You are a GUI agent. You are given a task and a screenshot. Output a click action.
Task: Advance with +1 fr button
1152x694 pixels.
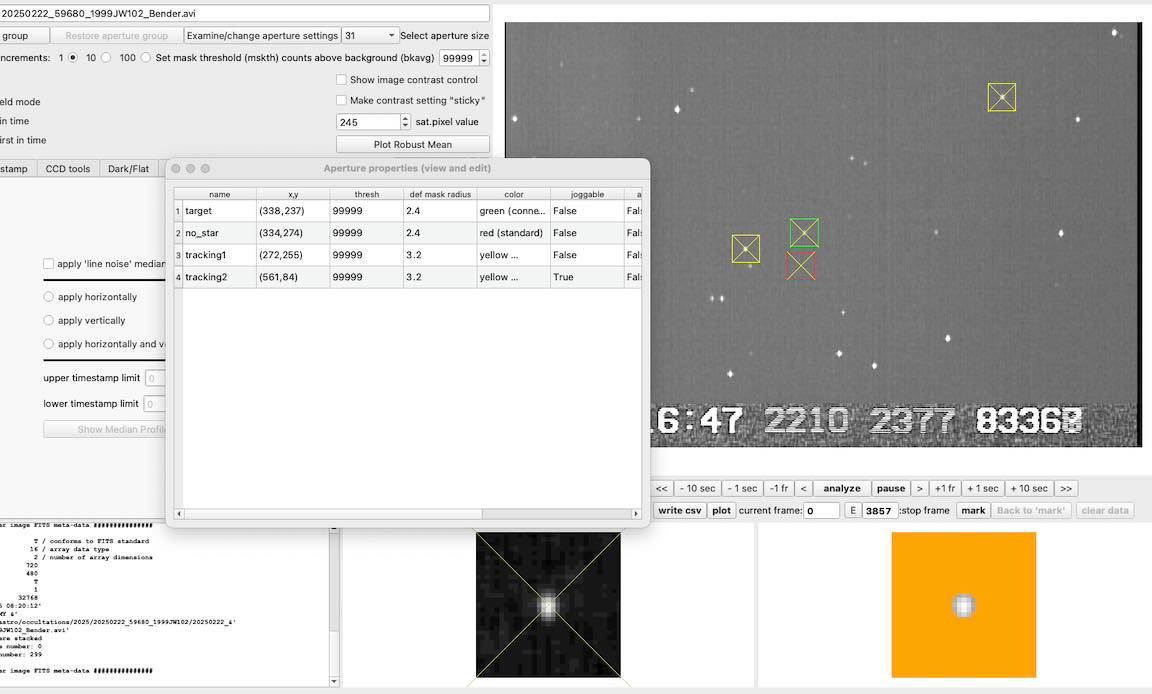[945, 488]
